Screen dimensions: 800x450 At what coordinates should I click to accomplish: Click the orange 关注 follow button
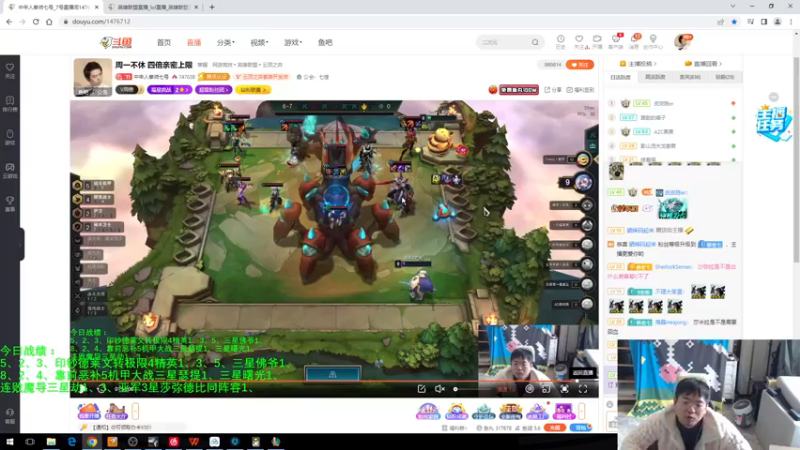tap(580, 65)
